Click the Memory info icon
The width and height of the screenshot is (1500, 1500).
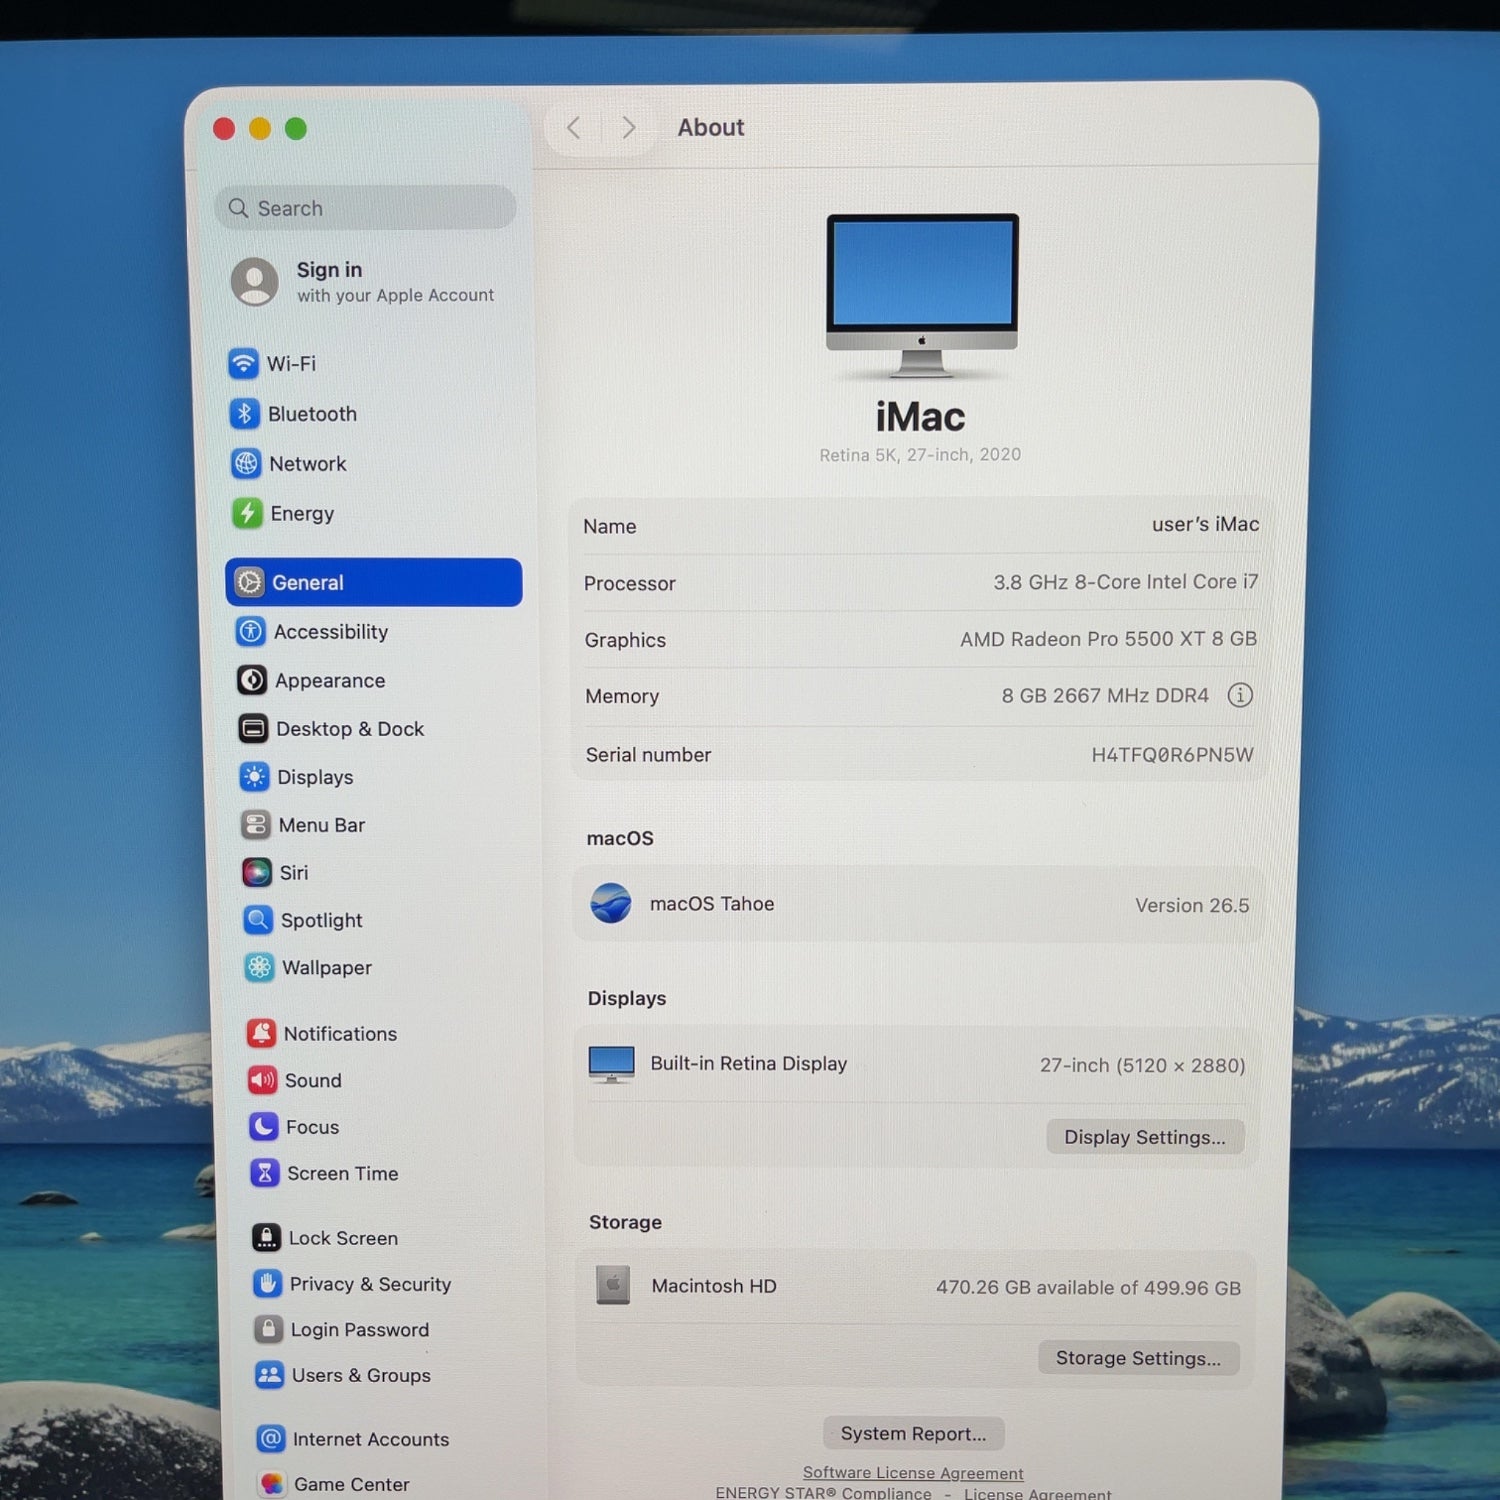click(x=1240, y=695)
